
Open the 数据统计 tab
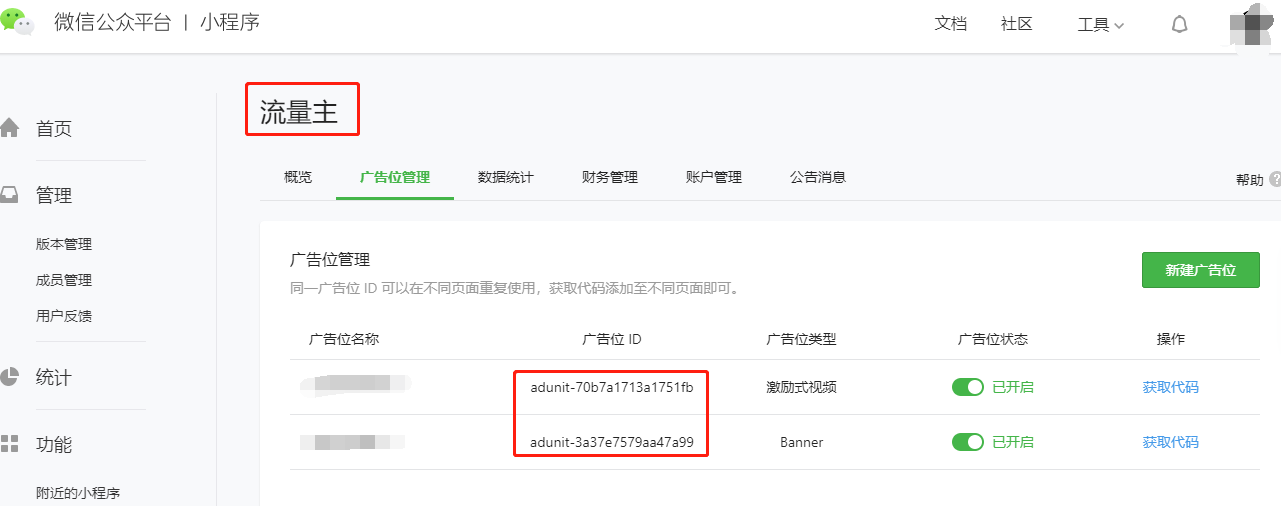(x=506, y=177)
